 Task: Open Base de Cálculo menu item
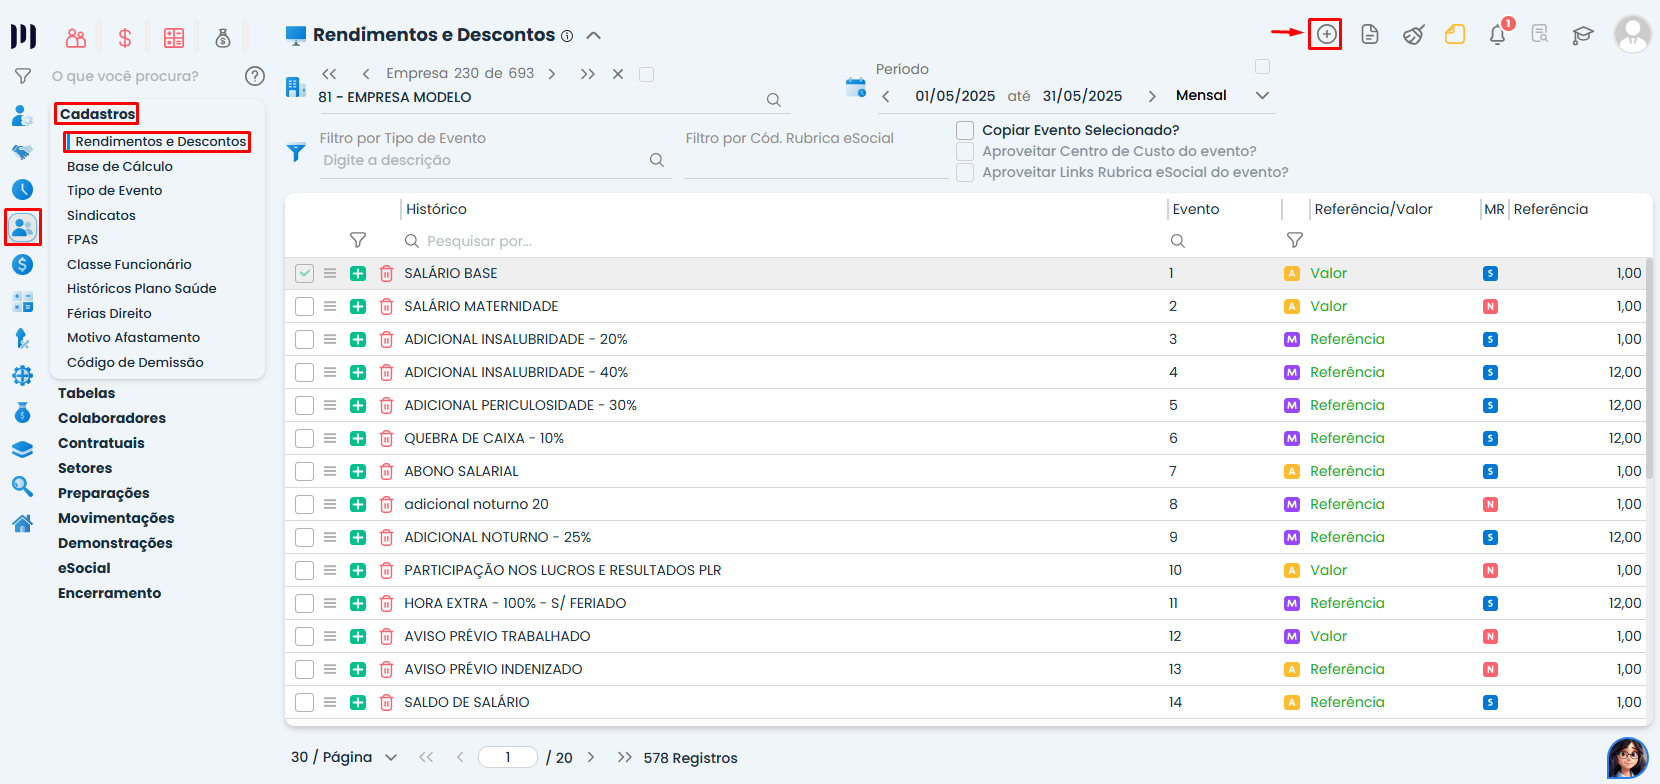[120, 166]
